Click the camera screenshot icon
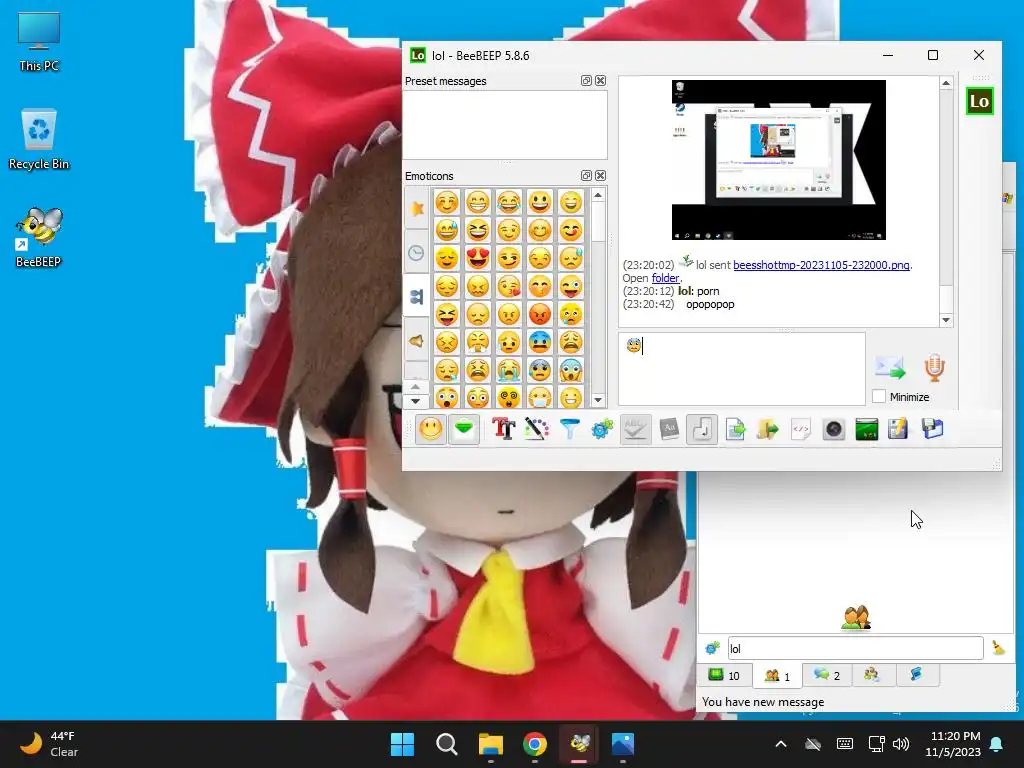Image resolution: width=1024 pixels, height=768 pixels. coord(834,429)
